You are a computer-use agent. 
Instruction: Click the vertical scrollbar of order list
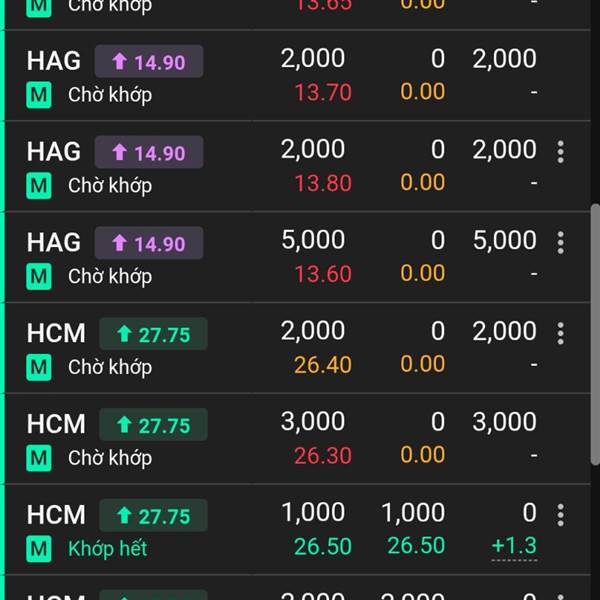(x=595, y=335)
